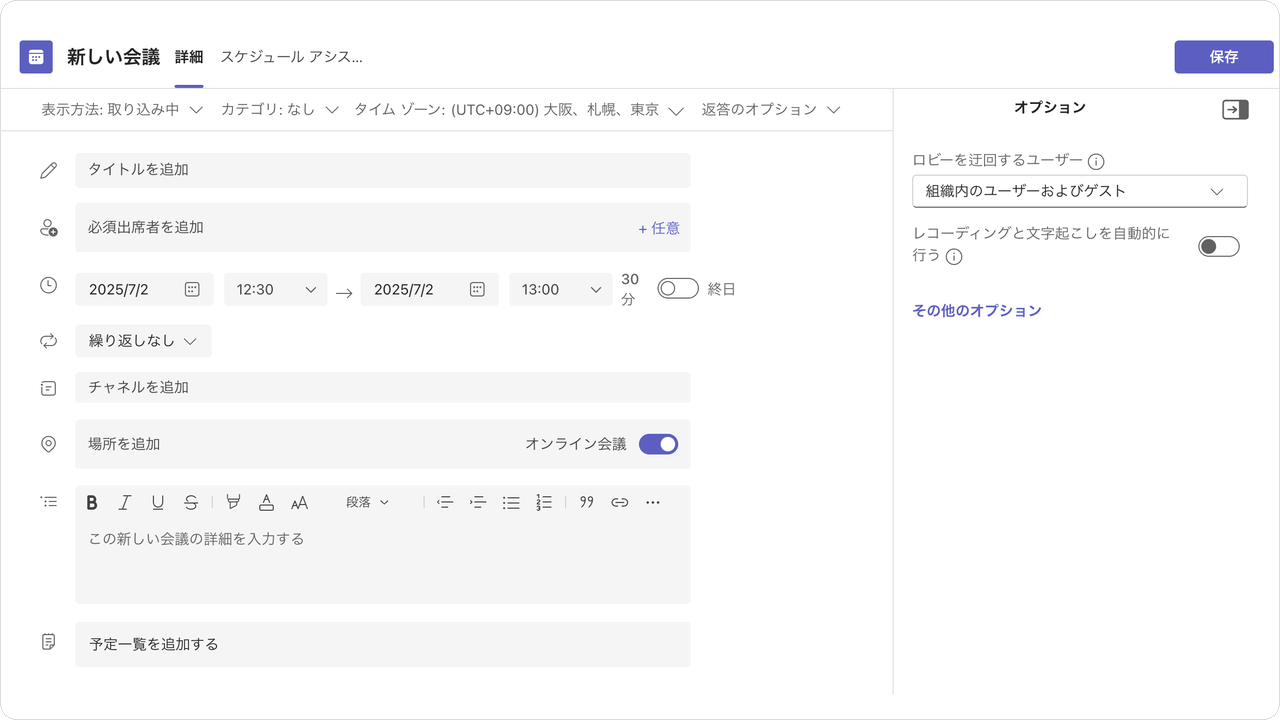The width and height of the screenshot is (1280, 720).
Task: Click info icon next to ロビーを迂回するユーザー
Action: pyautogui.click(x=1096, y=161)
